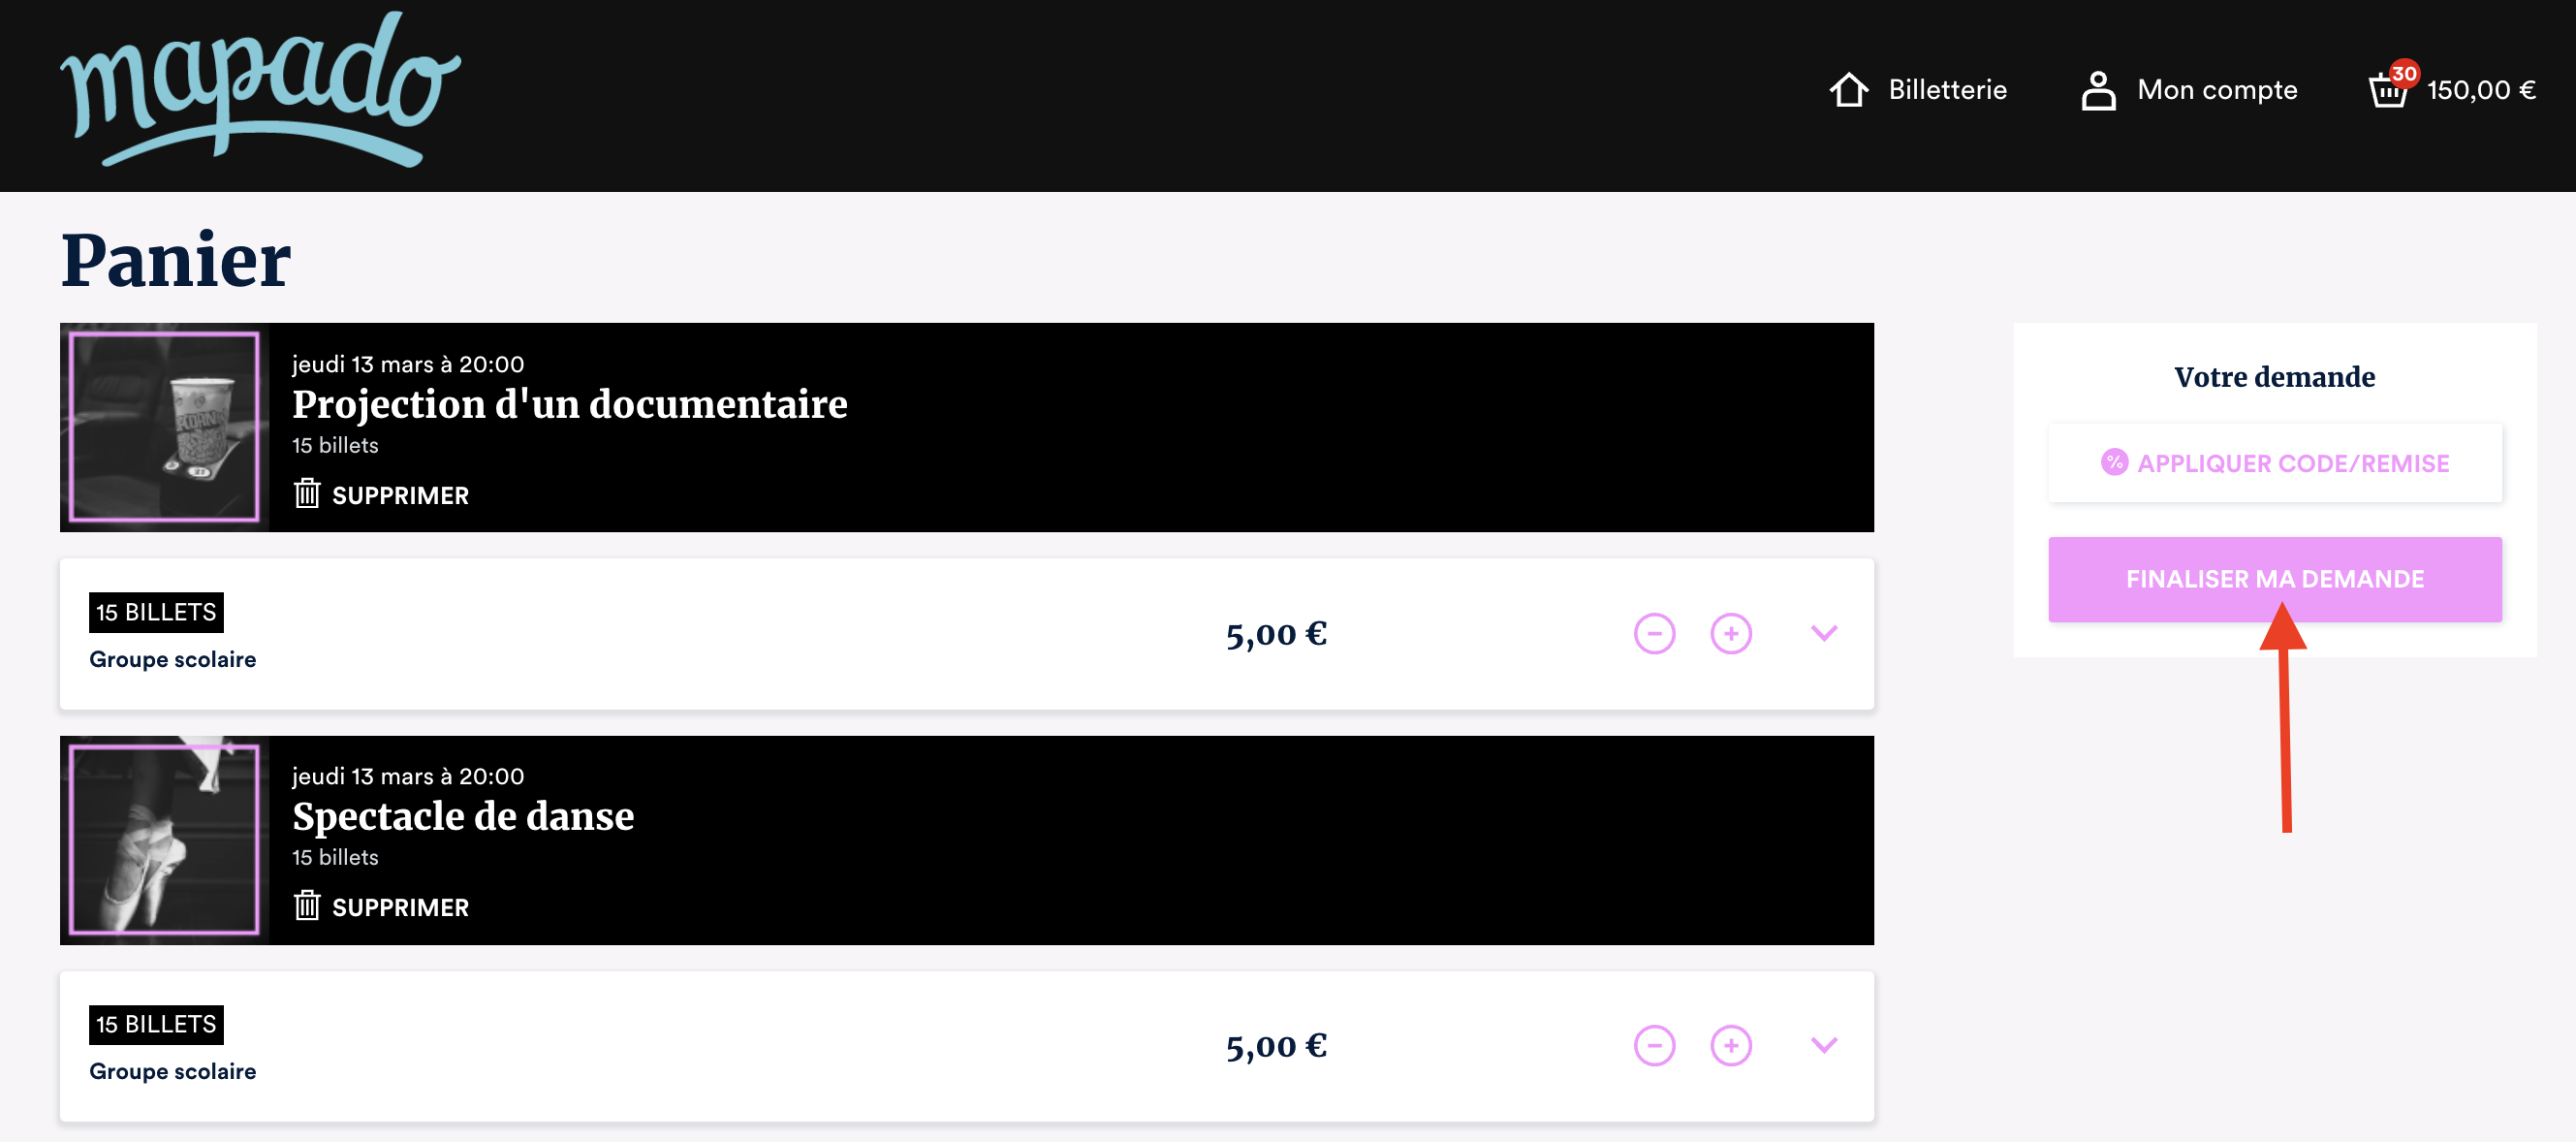The height and width of the screenshot is (1142, 2576).
Task: Open the shopping basket icon with 30 badge
Action: pos(2389,88)
